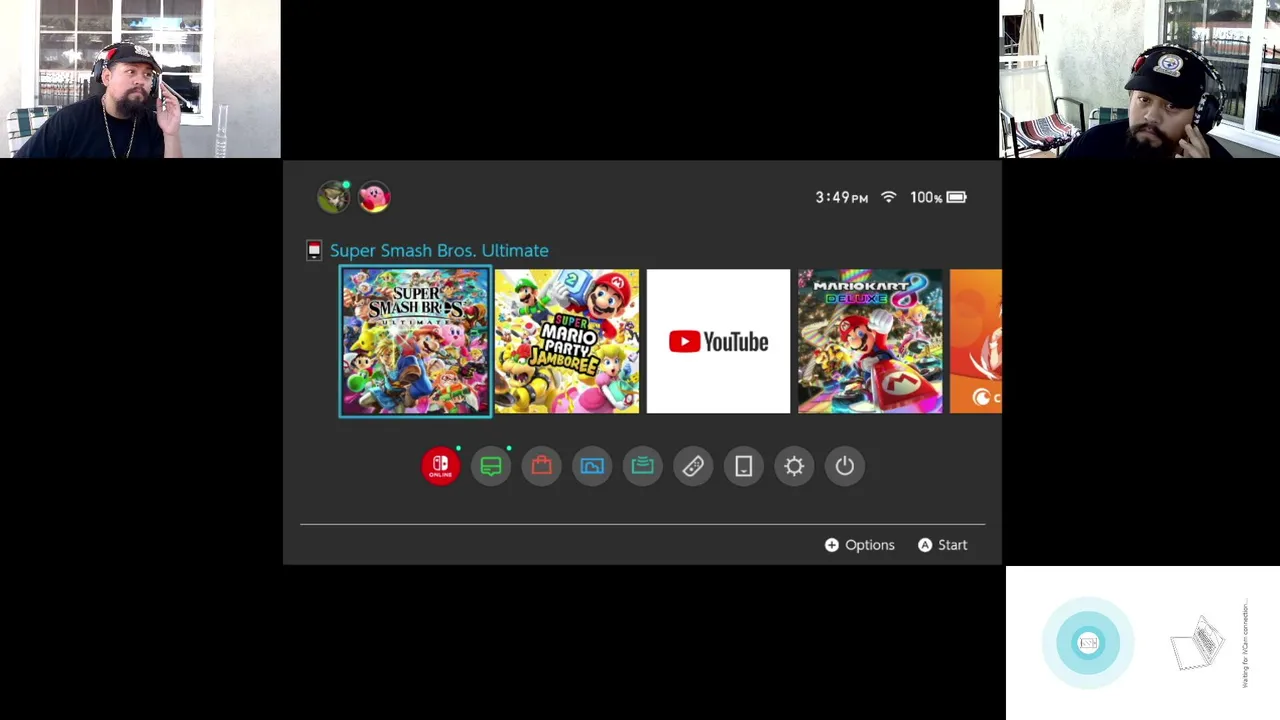Select the Super Mario Party Jamboree tile
The height and width of the screenshot is (720, 1280).
coord(567,341)
